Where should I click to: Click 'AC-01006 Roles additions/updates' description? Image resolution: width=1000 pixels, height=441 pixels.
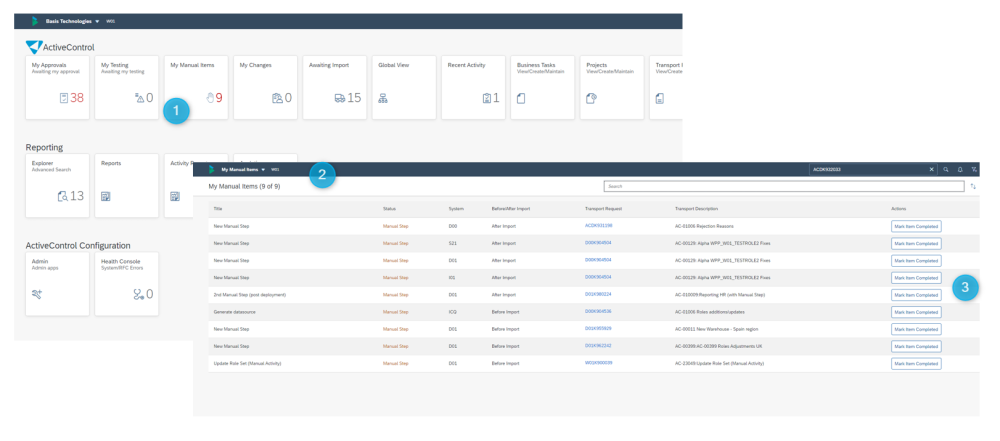(709, 312)
